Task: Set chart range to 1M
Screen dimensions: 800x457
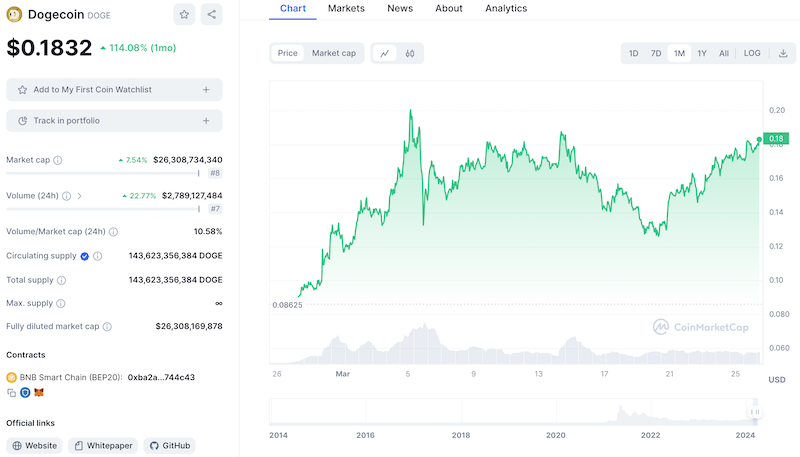Action: [x=679, y=53]
